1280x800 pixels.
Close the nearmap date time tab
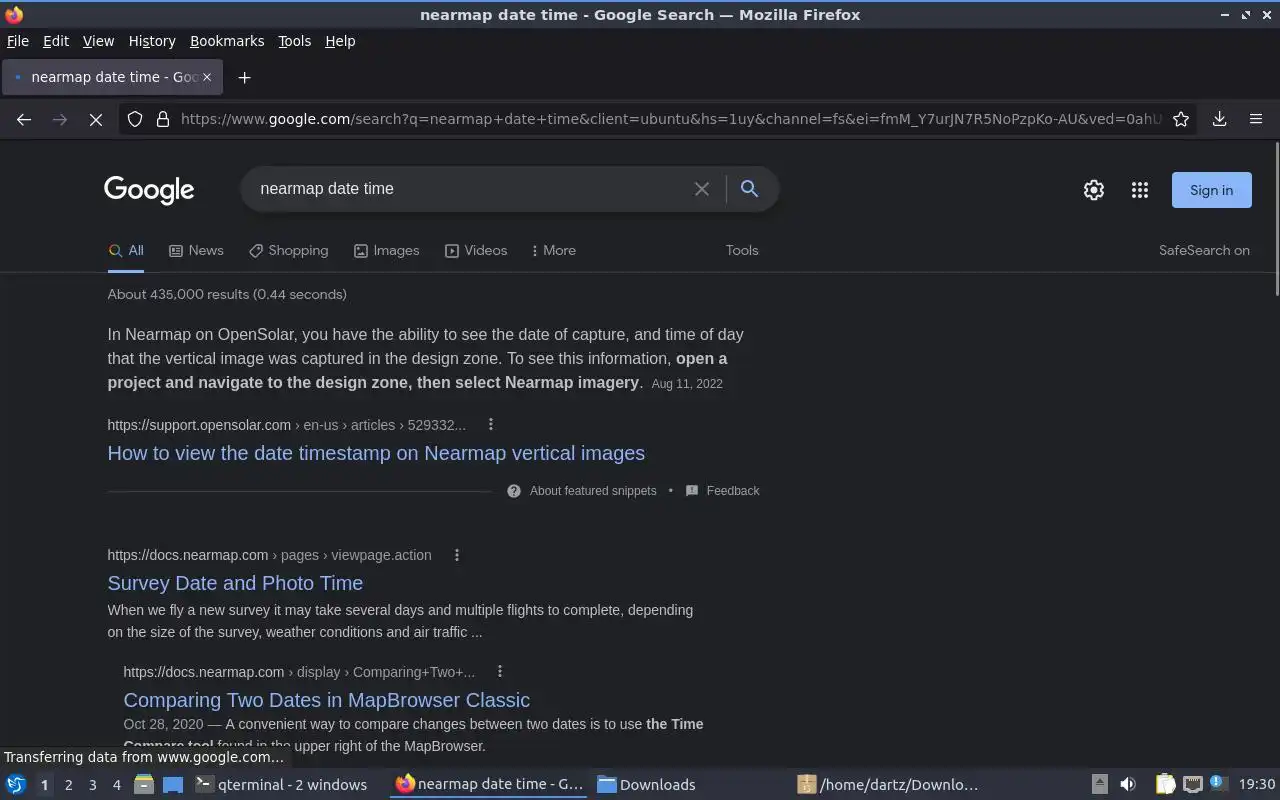click(207, 77)
